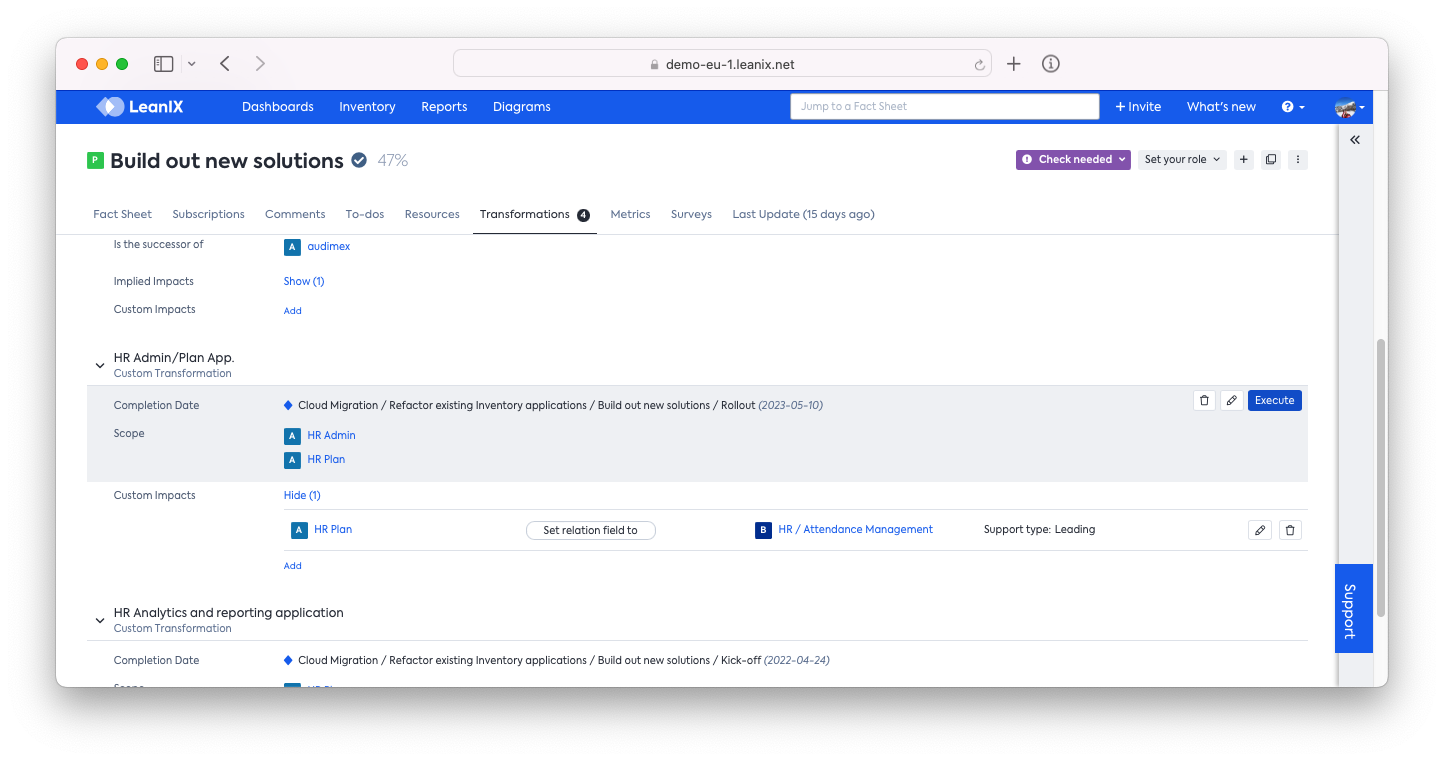The width and height of the screenshot is (1444, 761).
Task: Switch to the To-dos tab
Action: tap(365, 214)
